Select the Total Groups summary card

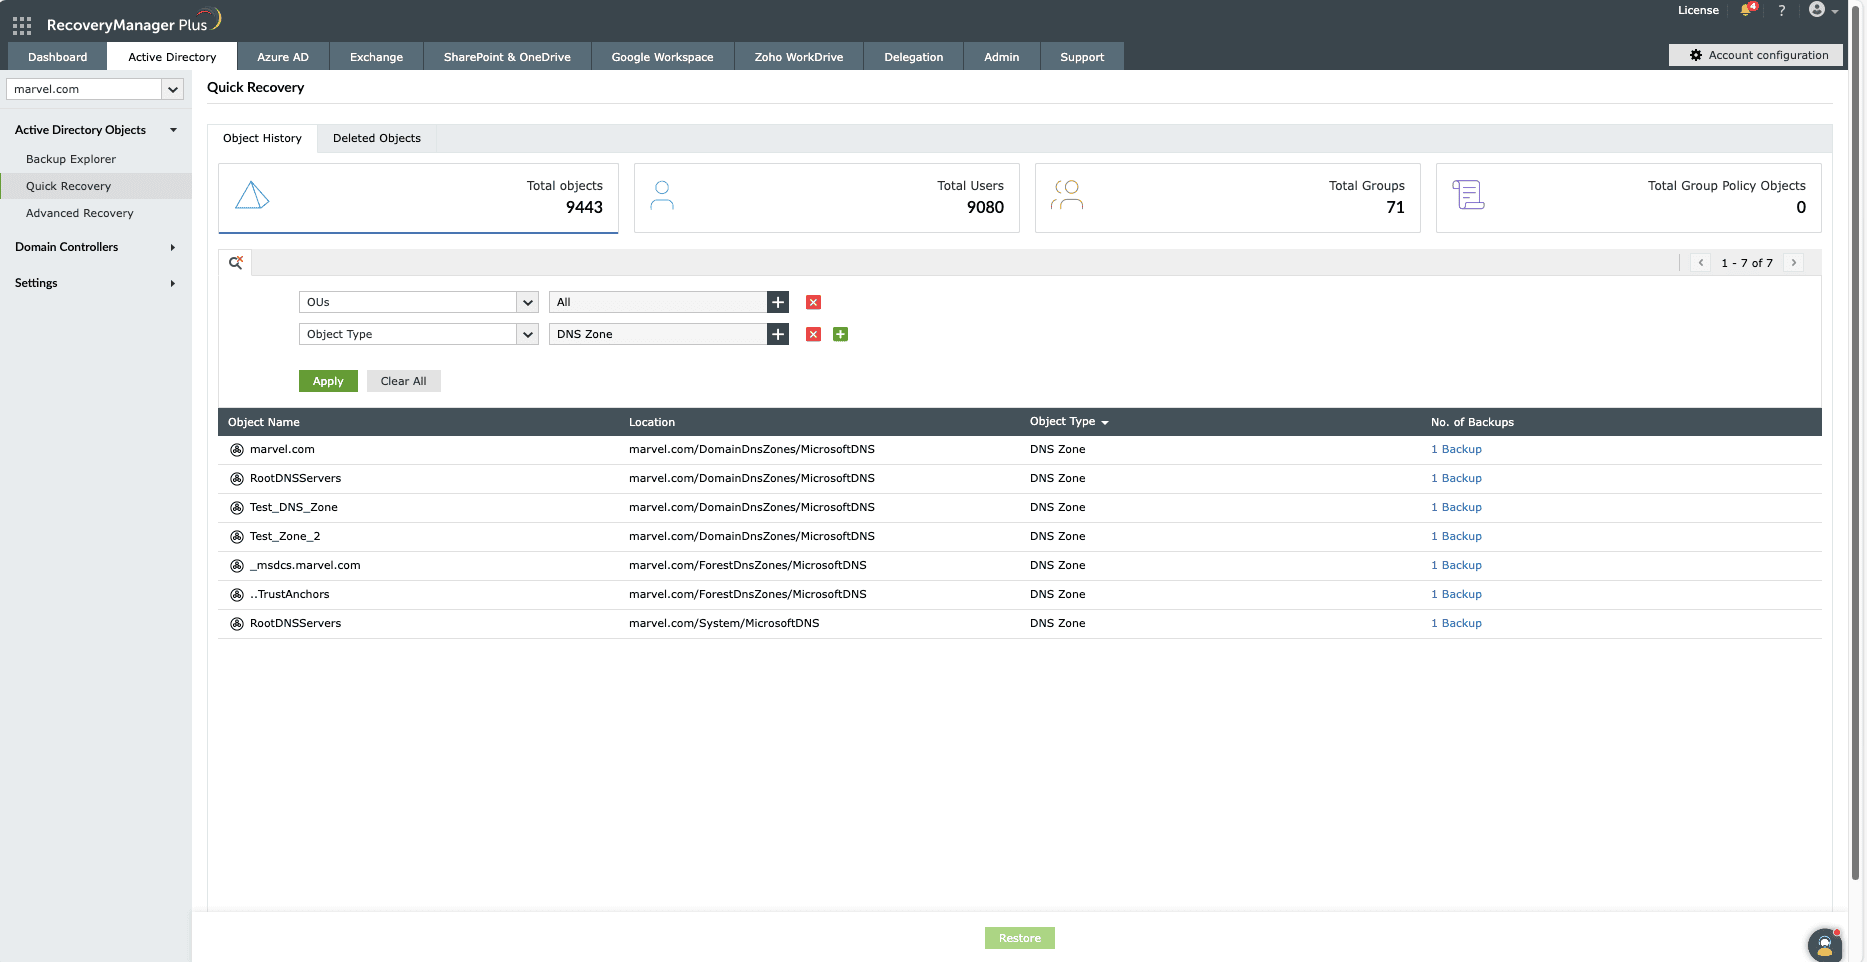click(1228, 198)
